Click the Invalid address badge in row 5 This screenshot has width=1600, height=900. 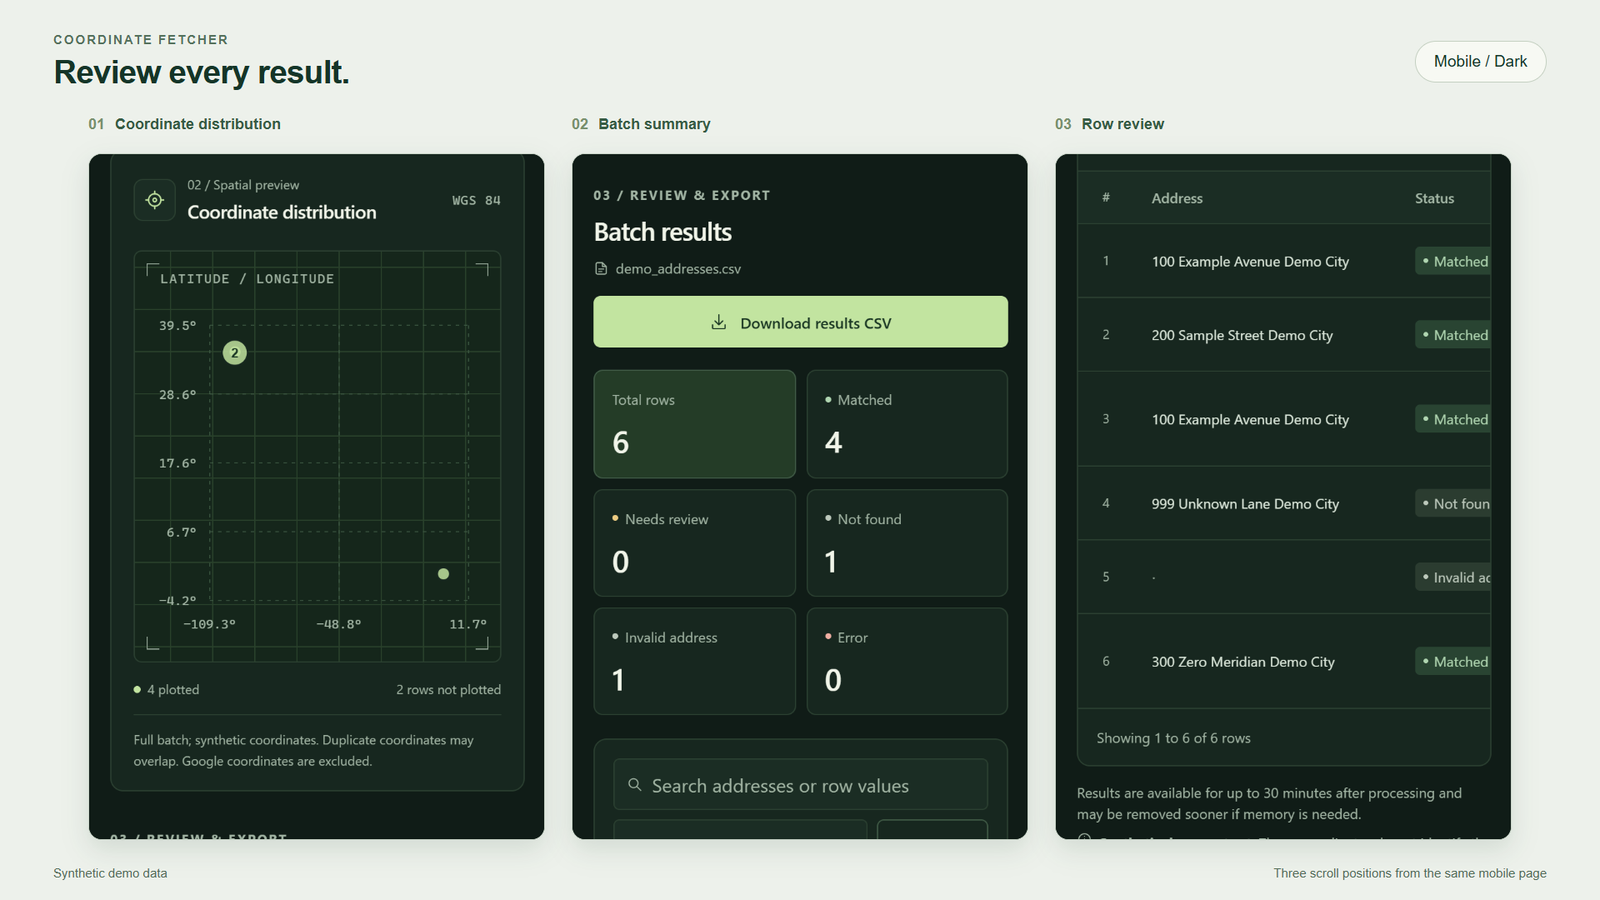1453,578
